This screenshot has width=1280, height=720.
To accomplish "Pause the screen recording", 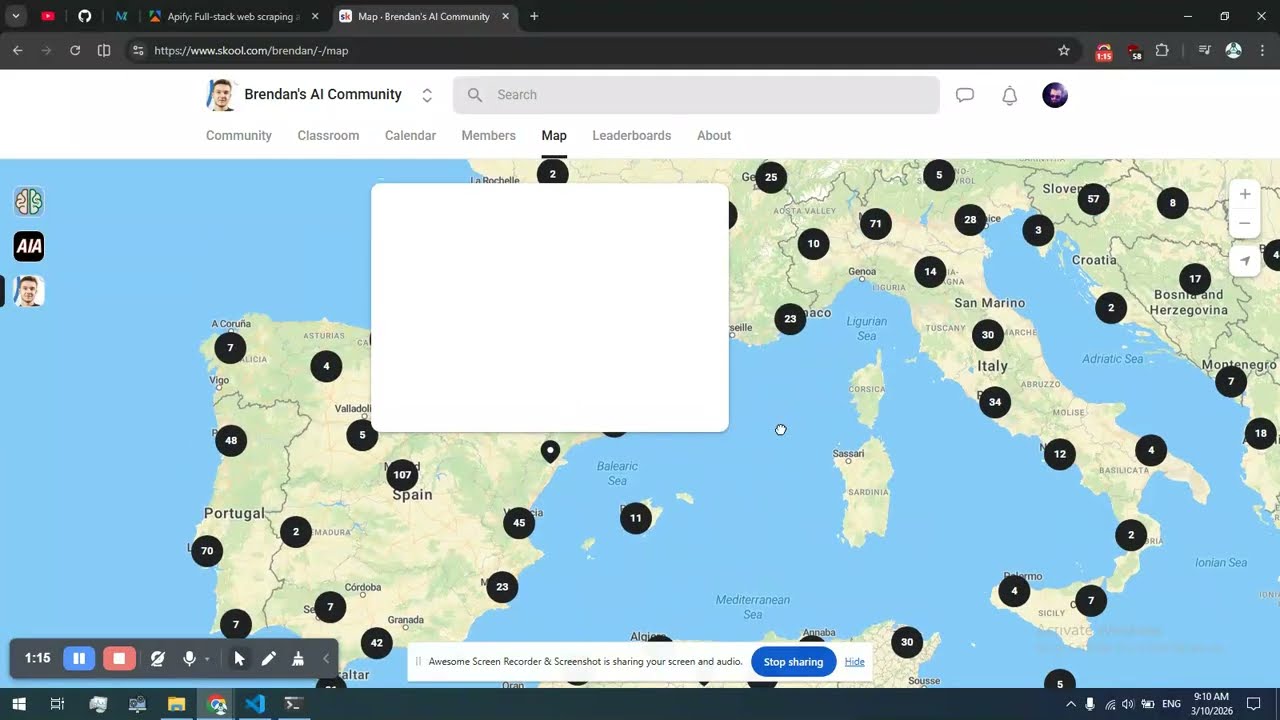I will [x=79, y=658].
